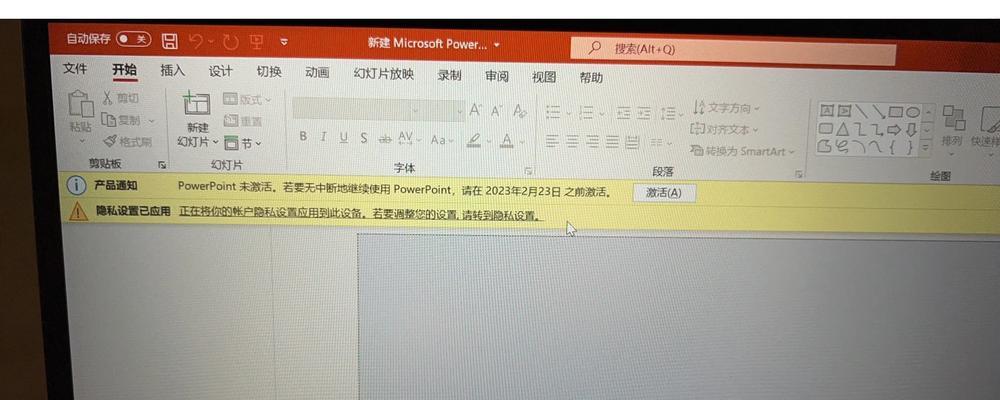The height and width of the screenshot is (400, 1000).
Task: Click 转换为 SmartArt button
Action: 743,151
